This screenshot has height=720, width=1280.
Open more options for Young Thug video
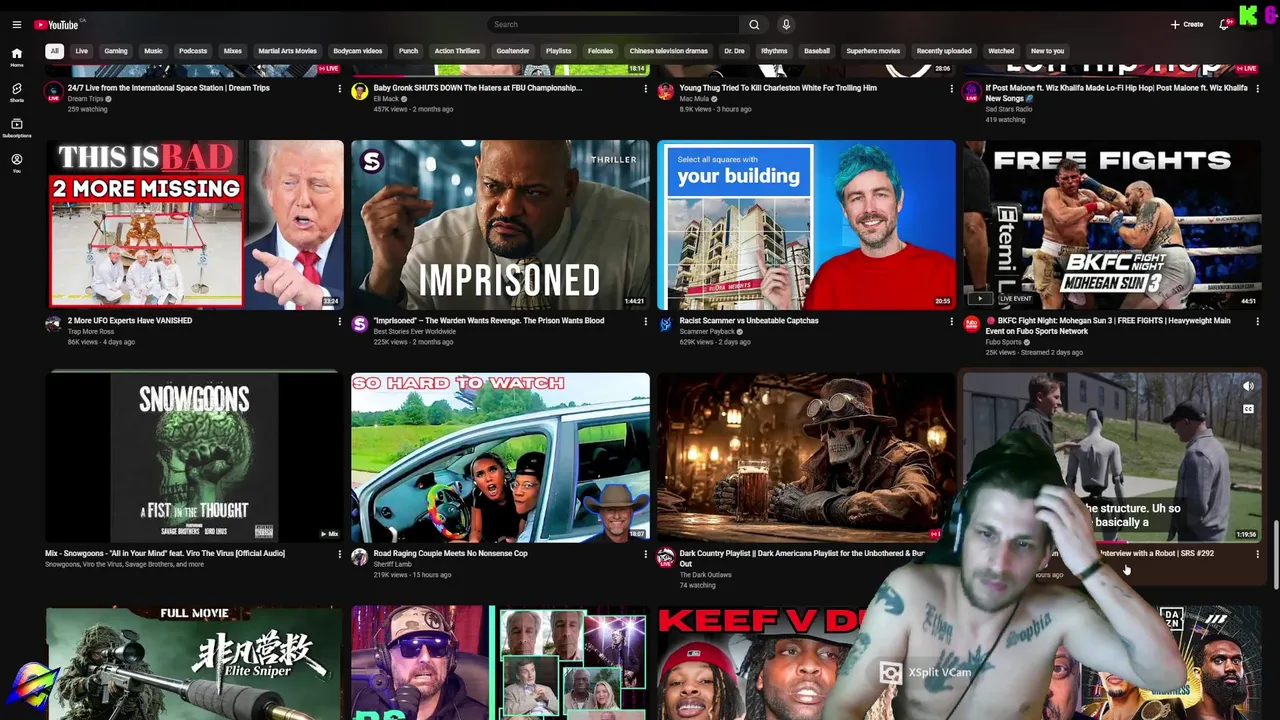click(x=951, y=88)
